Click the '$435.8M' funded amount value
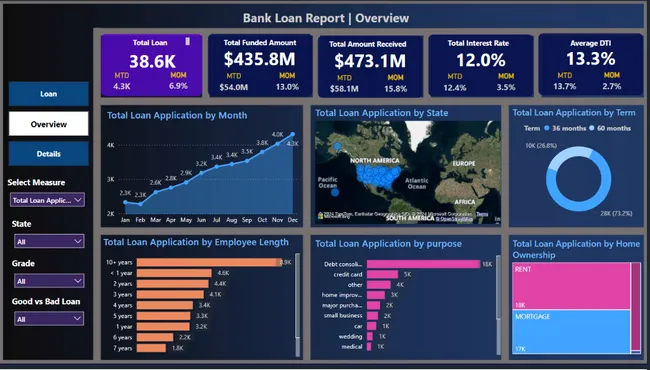 click(x=260, y=59)
